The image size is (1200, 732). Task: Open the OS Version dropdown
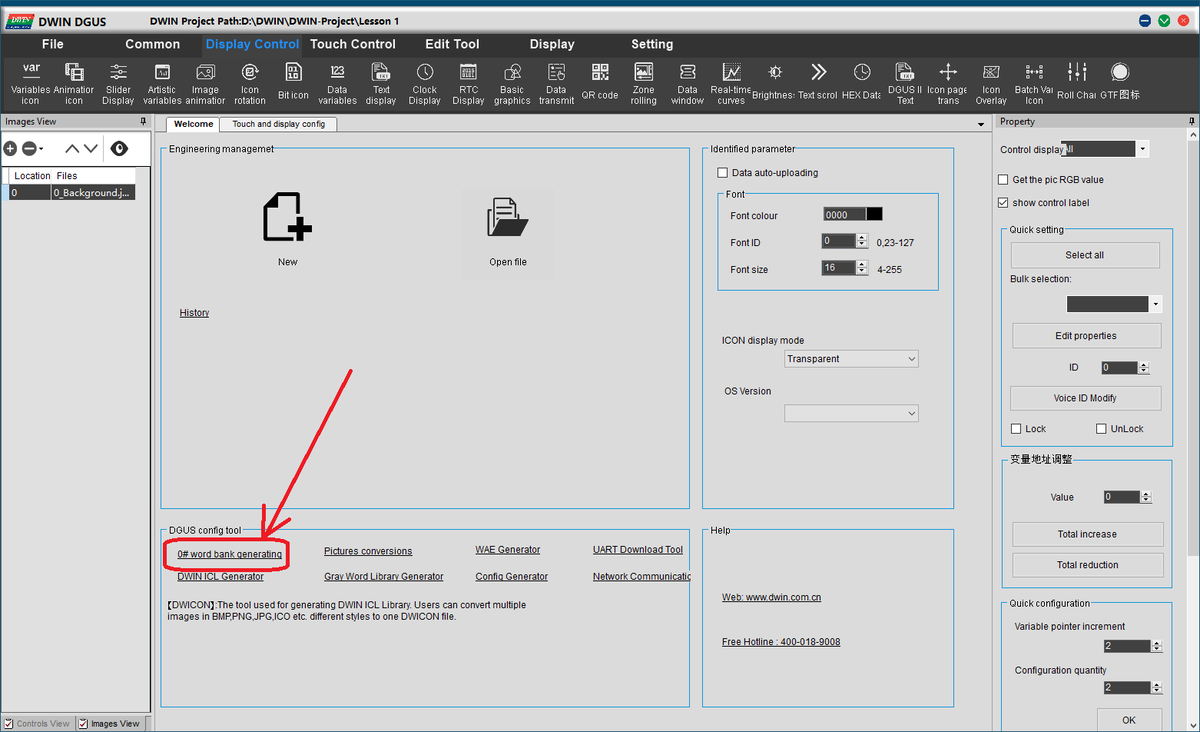(x=851, y=413)
